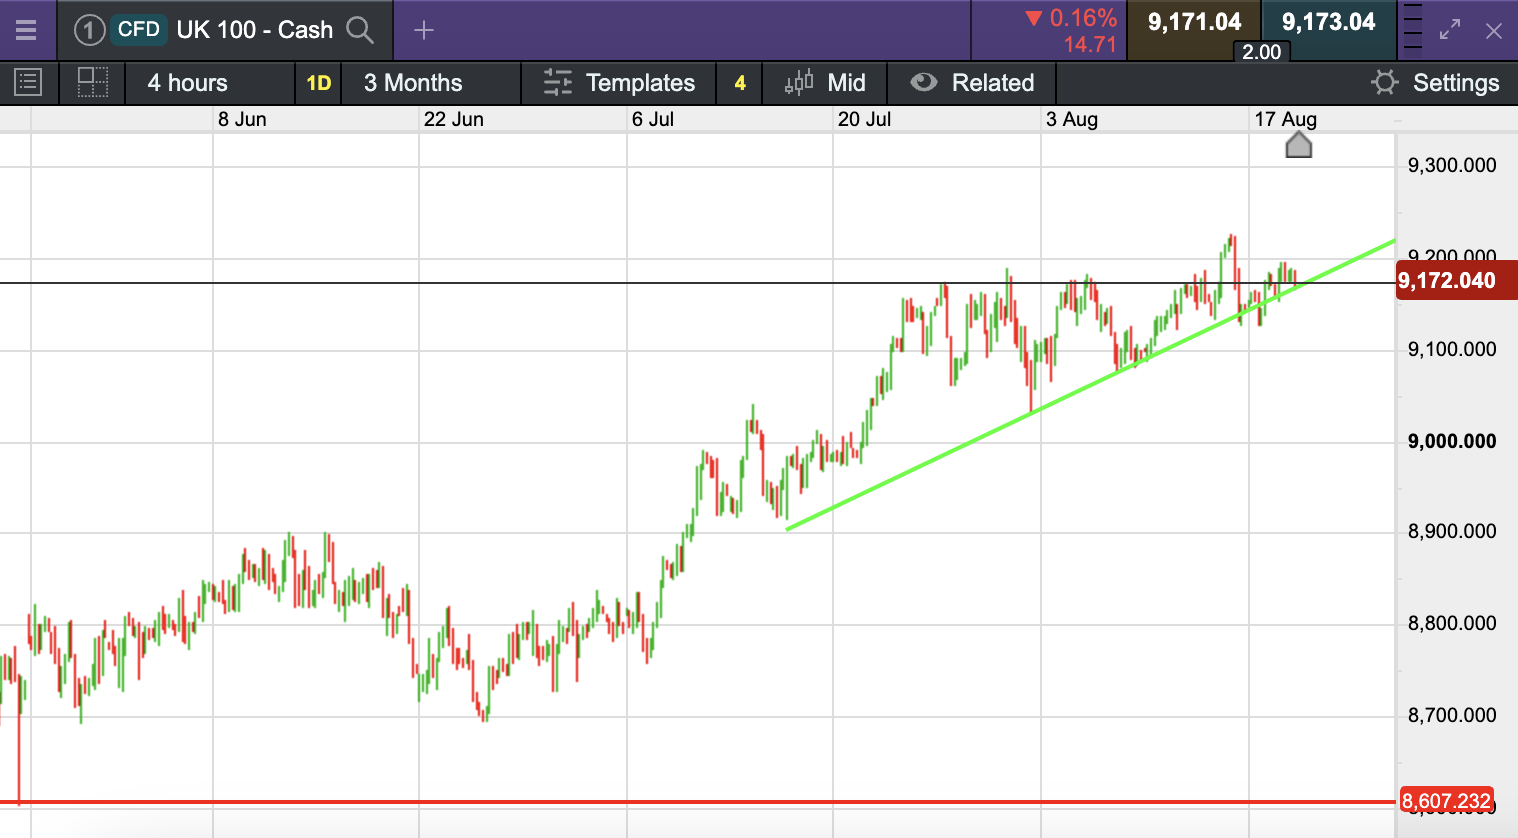Image resolution: width=1518 pixels, height=838 pixels.
Task: Select the green ascending trendline
Action: coord(1090,385)
